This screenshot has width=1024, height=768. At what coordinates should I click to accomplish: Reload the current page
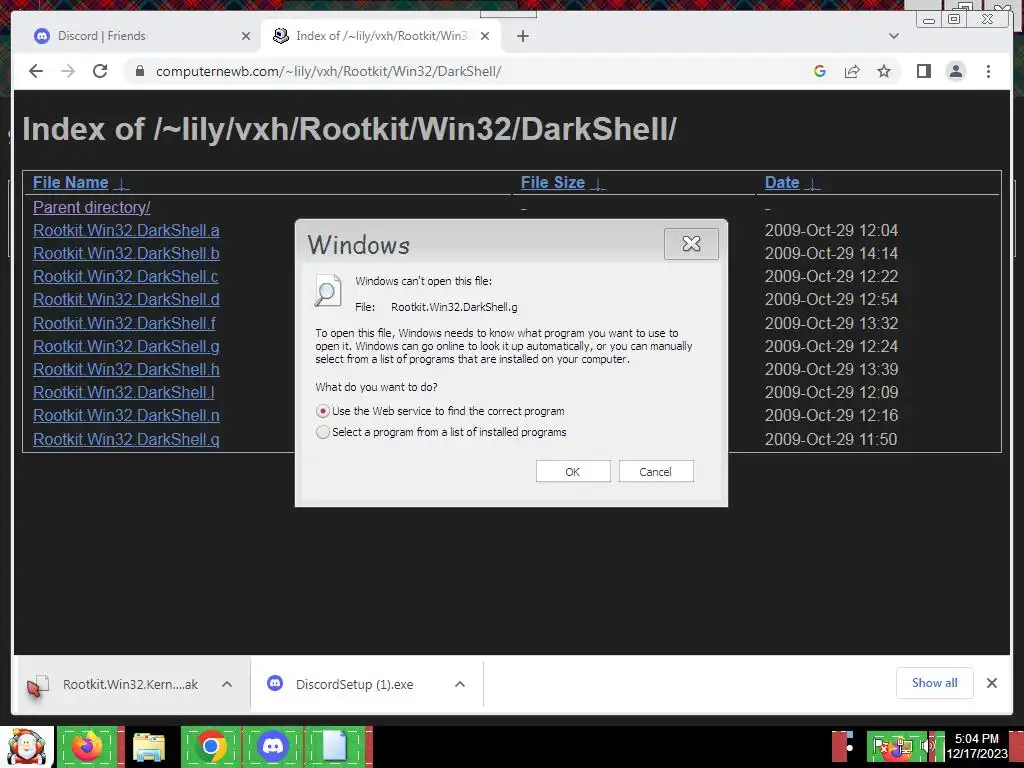[100, 71]
